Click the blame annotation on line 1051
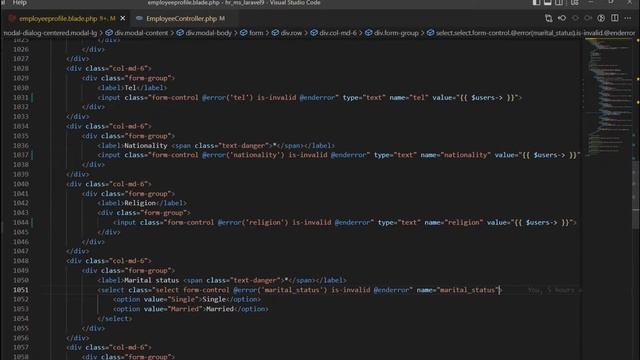640x360 pixels. coord(554,290)
